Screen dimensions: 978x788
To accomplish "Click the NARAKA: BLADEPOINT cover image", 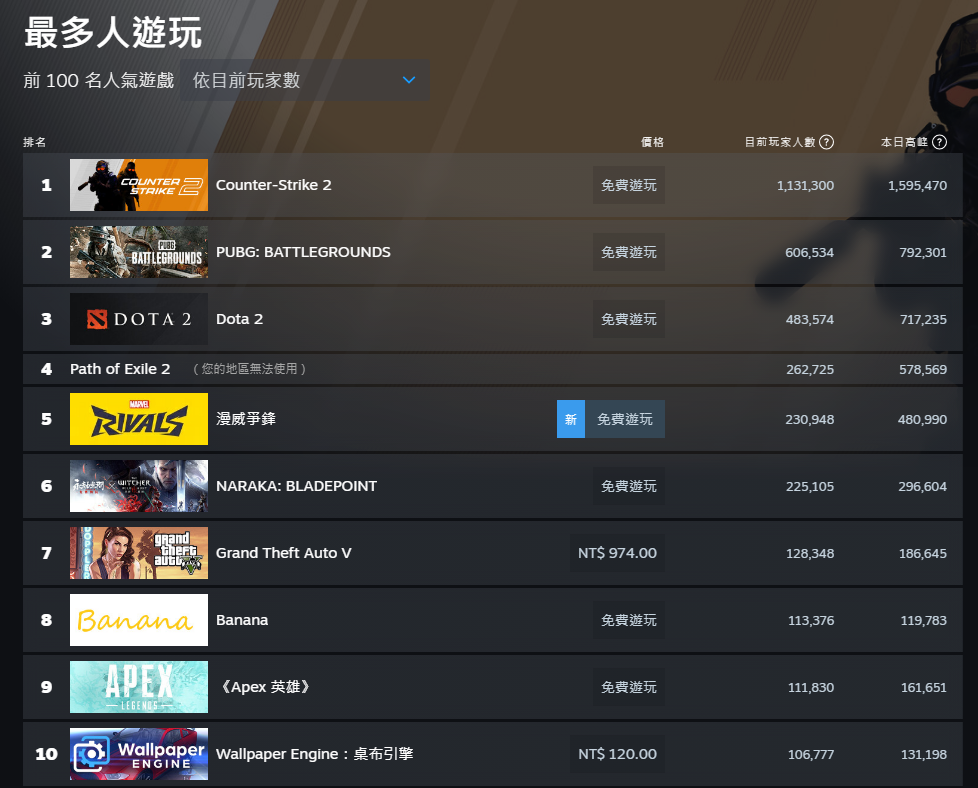I will click(x=139, y=486).
